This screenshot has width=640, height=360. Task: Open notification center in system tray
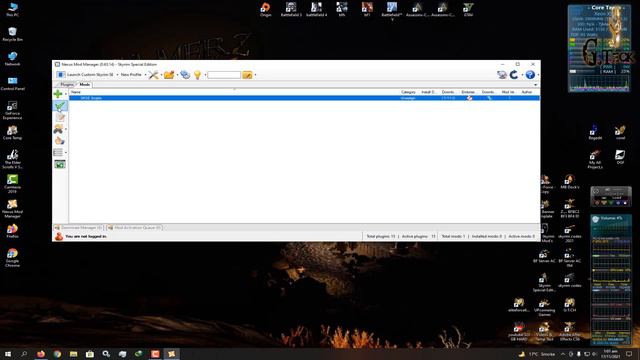629,354
